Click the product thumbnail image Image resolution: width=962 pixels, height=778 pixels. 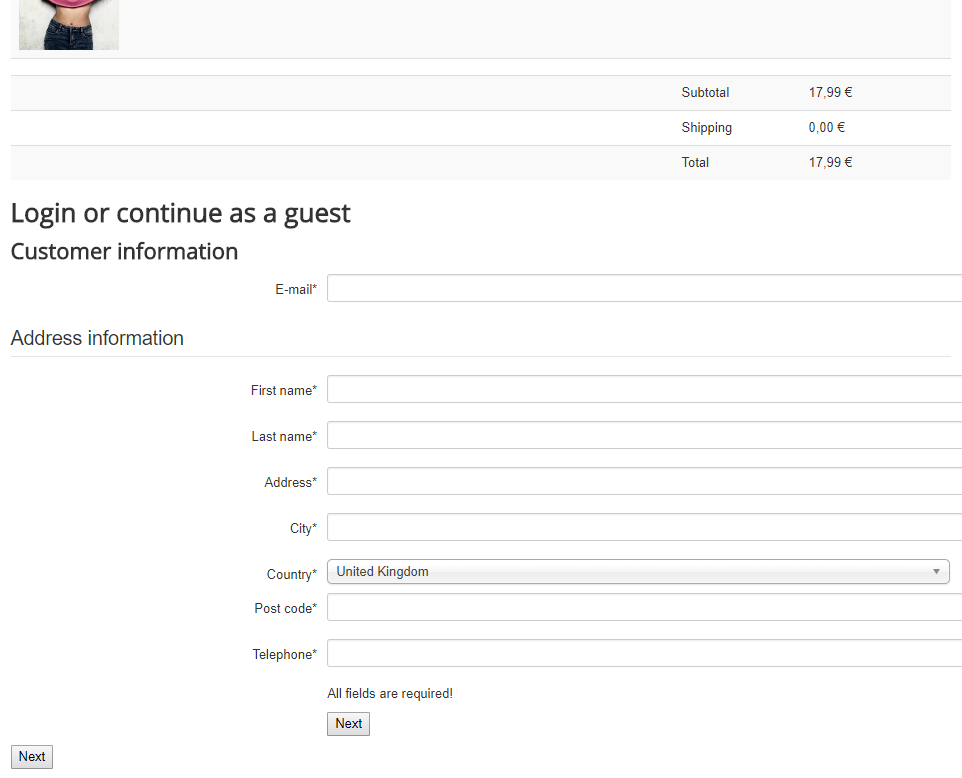pos(68,24)
